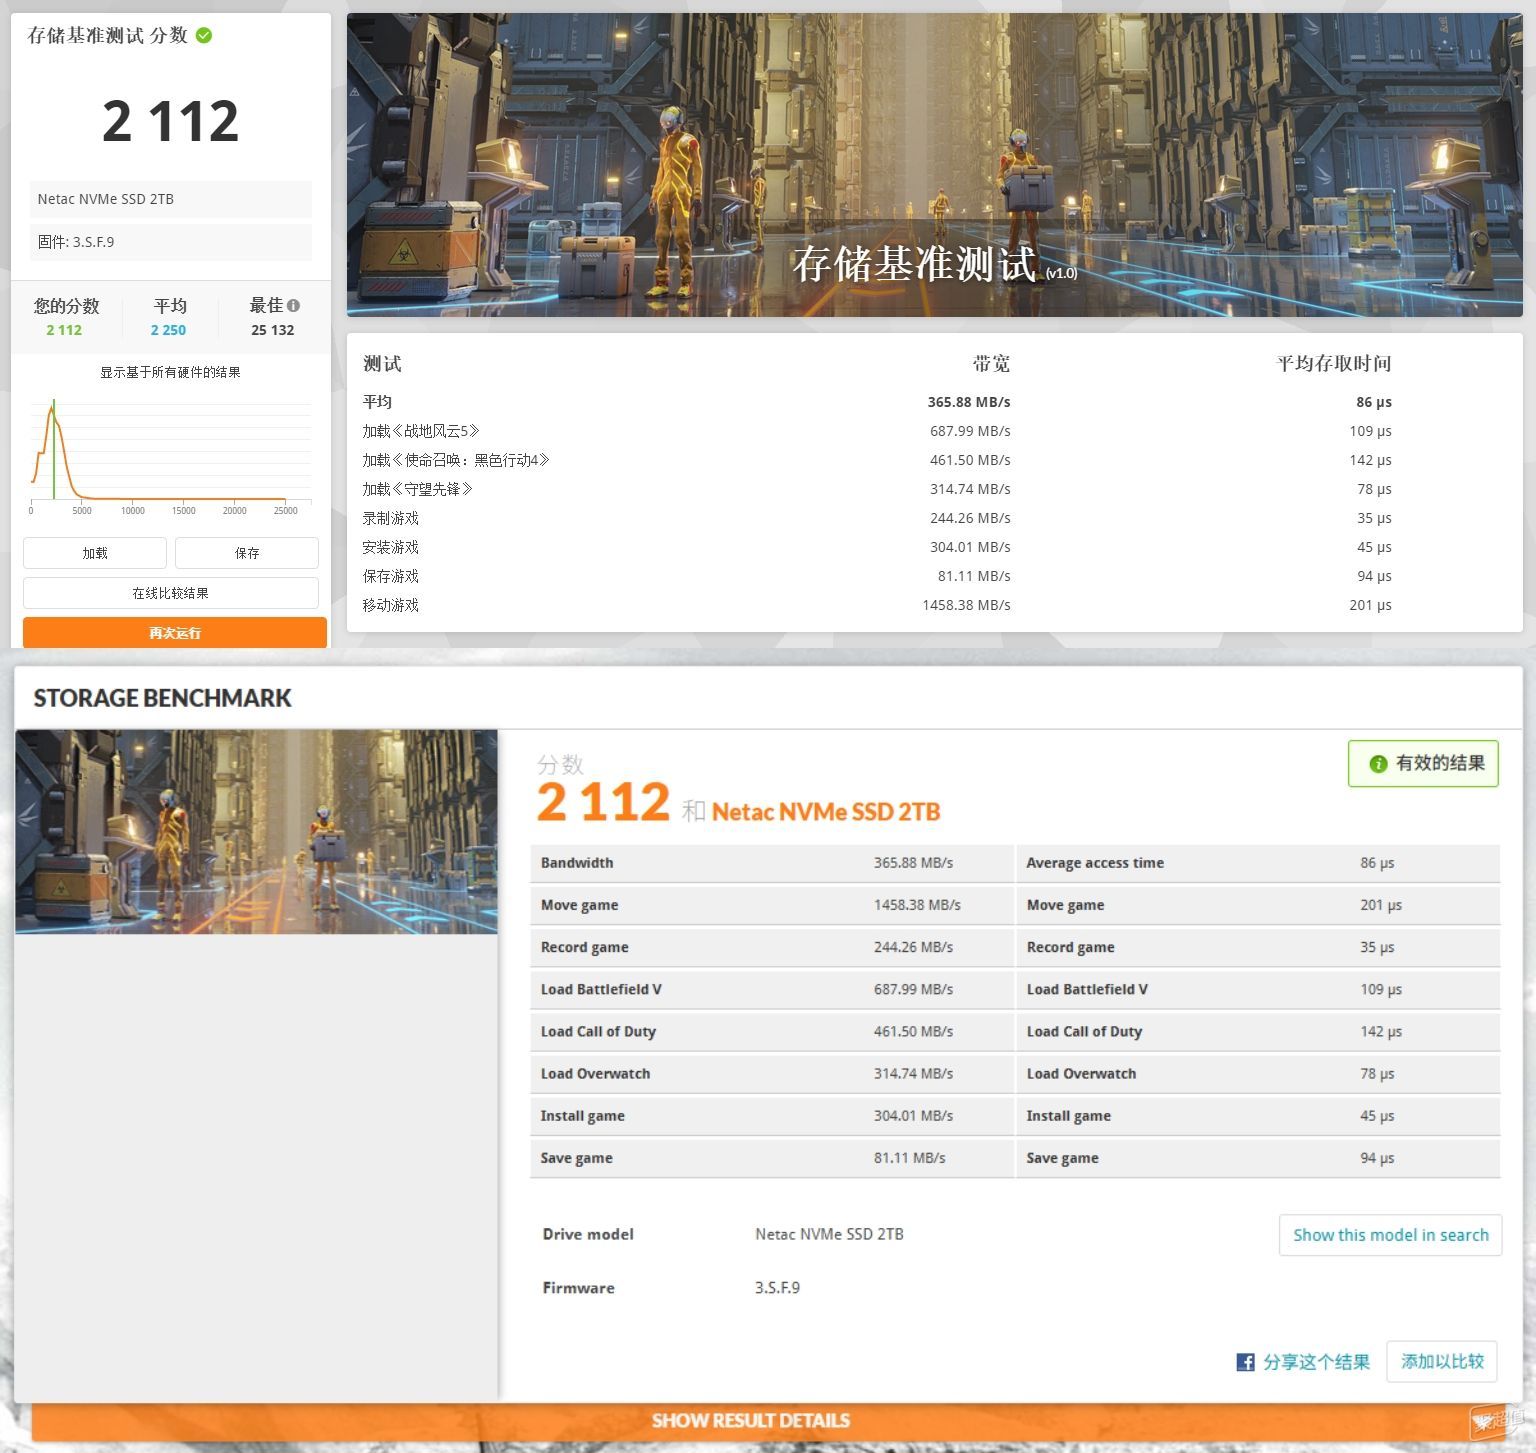
Task: Click the 81.11 MB/s Save game value in lower table
Action: pos(909,1158)
